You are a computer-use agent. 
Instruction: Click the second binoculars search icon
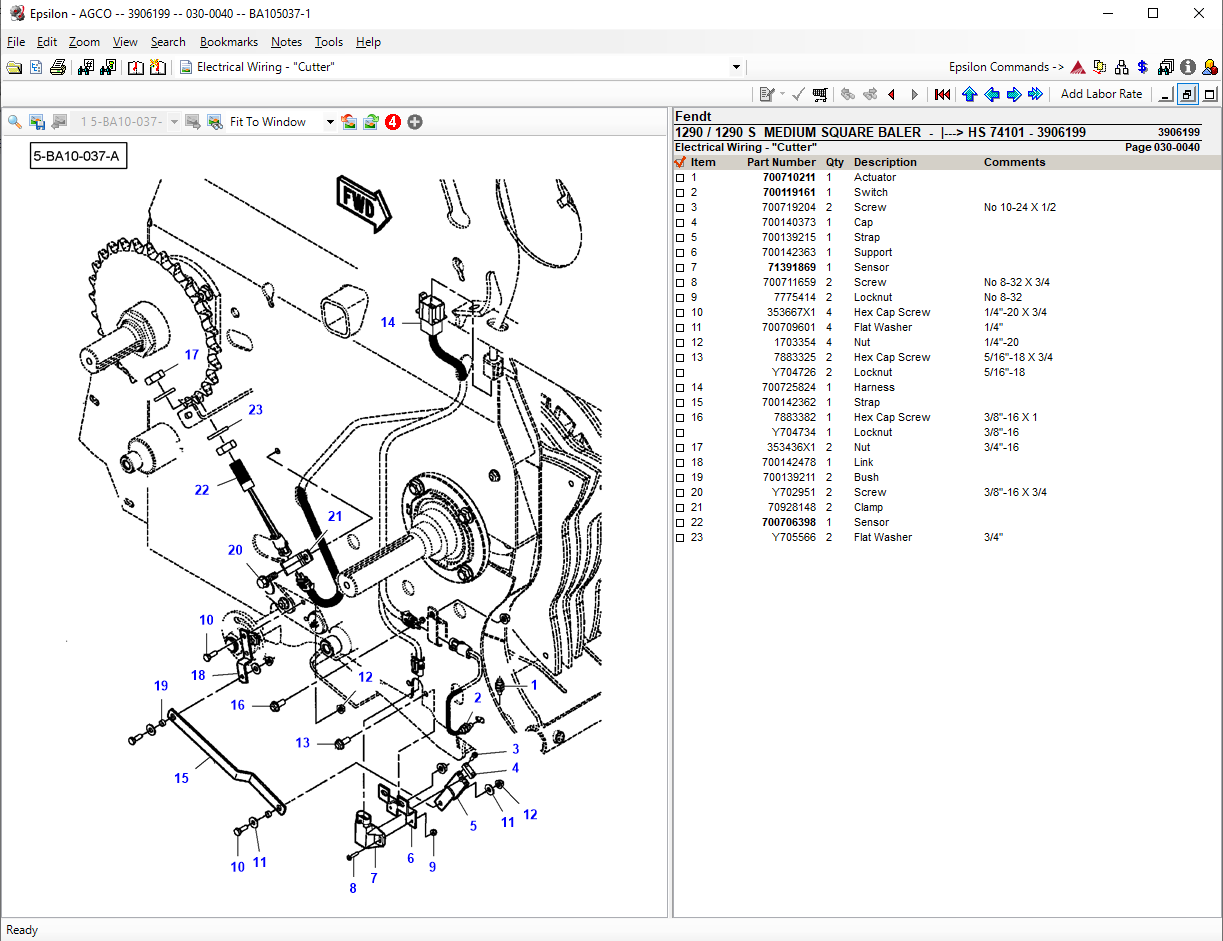[x=108, y=67]
